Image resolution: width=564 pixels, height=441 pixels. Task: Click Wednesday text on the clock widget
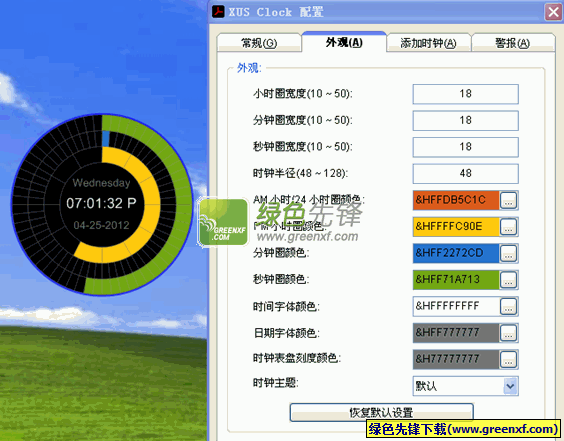101,183
